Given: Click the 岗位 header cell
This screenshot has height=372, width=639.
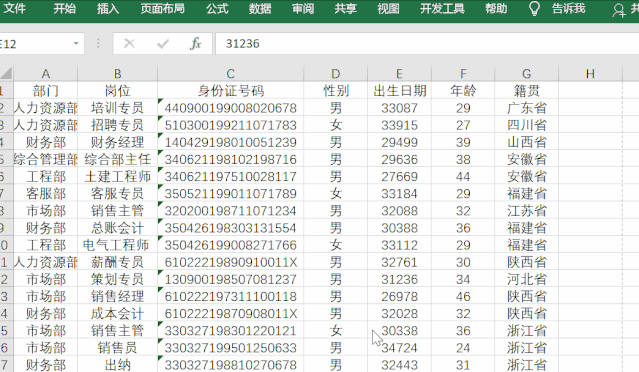Looking at the screenshot, I should (117, 90).
